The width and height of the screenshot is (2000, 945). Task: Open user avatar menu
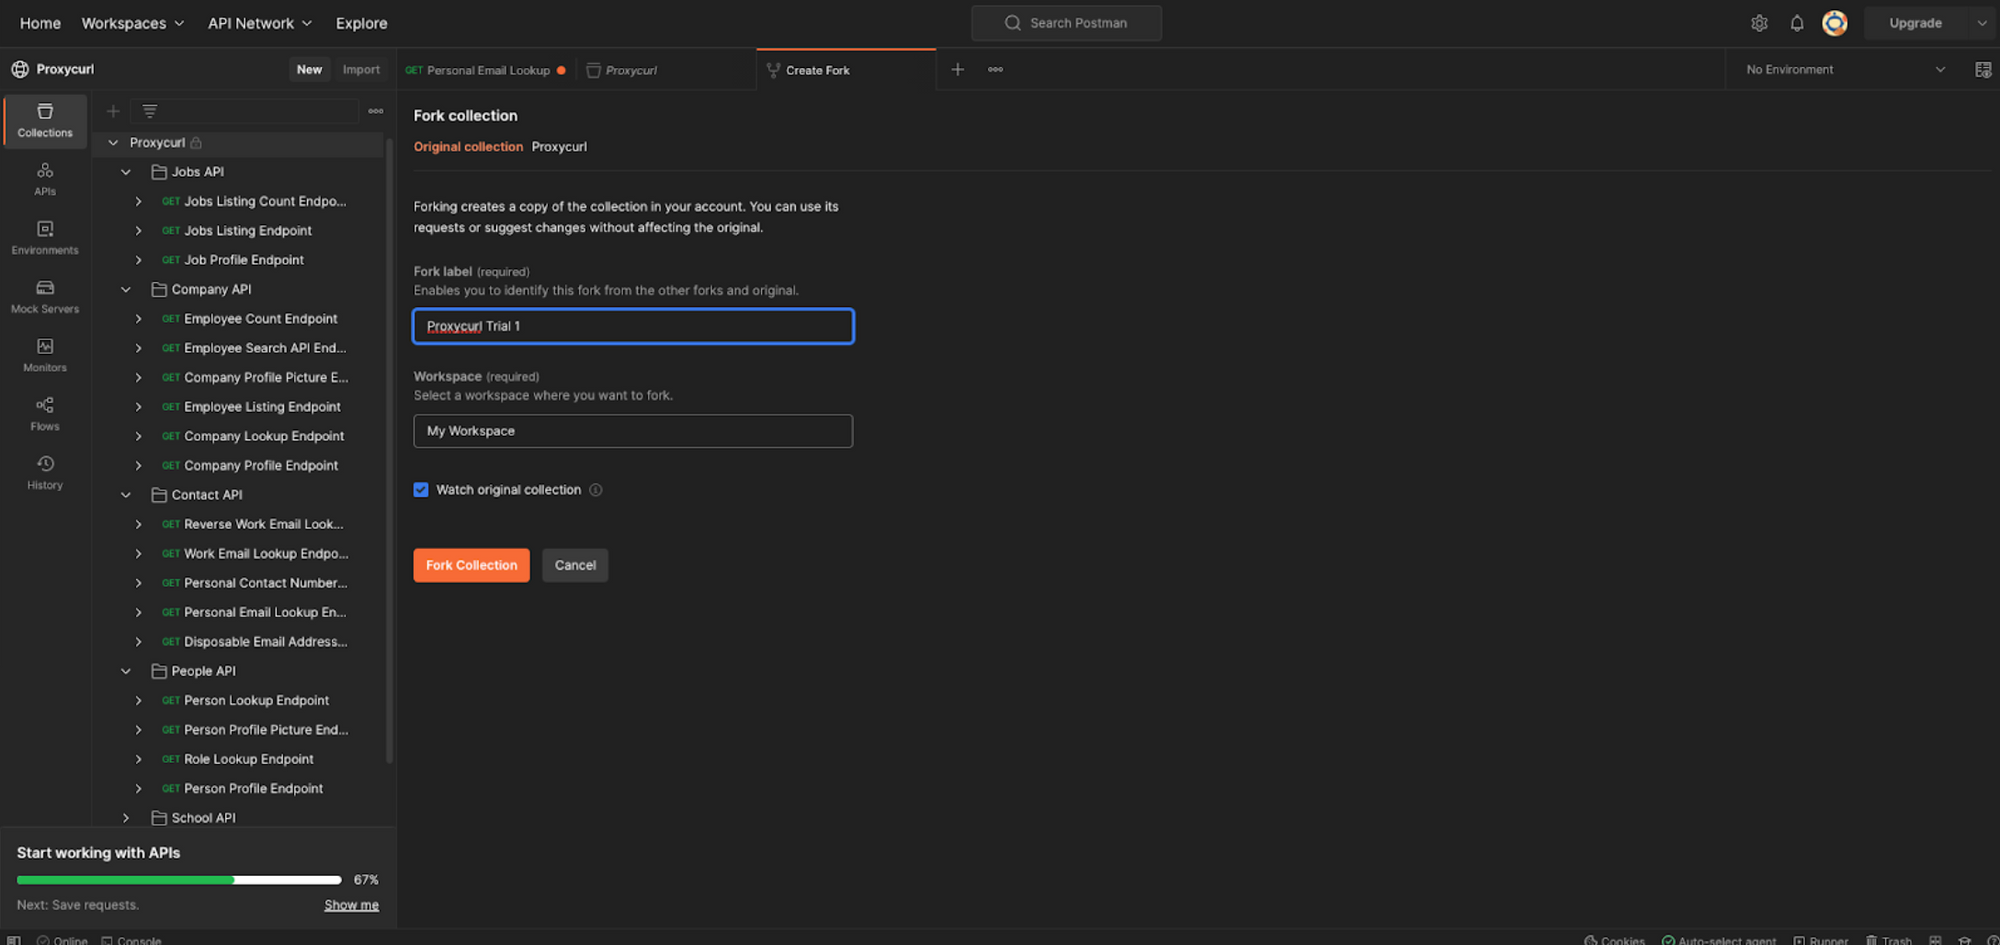click(x=1835, y=23)
